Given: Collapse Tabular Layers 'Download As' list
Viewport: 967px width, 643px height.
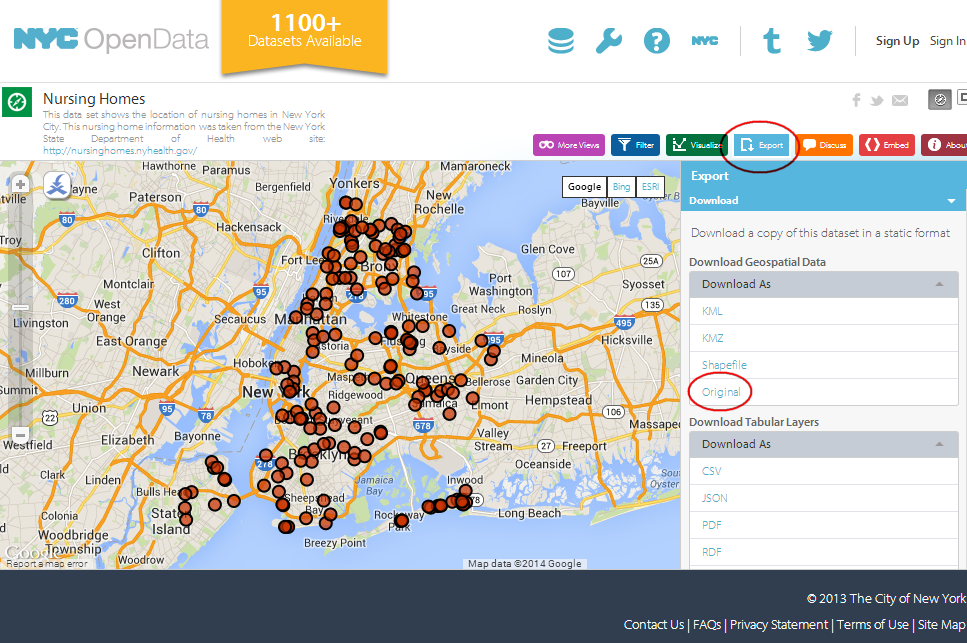Looking at the screenshot, I should tap(939, 444).
